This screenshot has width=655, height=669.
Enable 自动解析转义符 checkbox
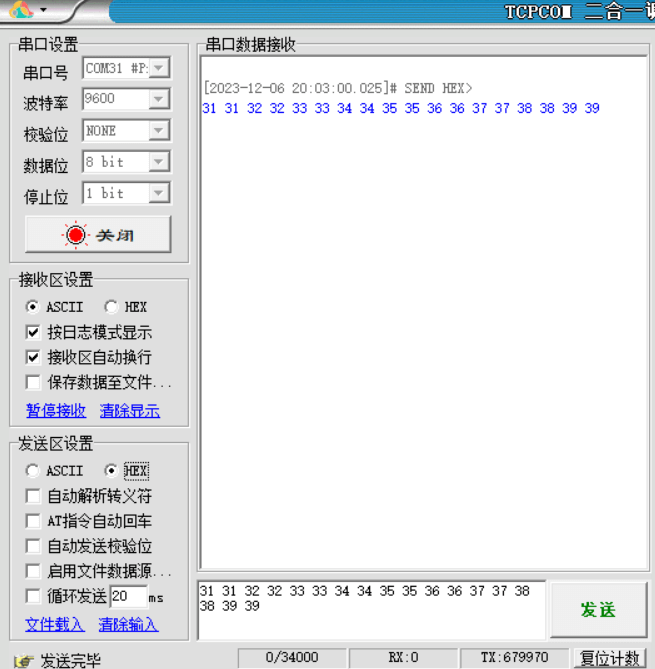click(x=33, y=496)
